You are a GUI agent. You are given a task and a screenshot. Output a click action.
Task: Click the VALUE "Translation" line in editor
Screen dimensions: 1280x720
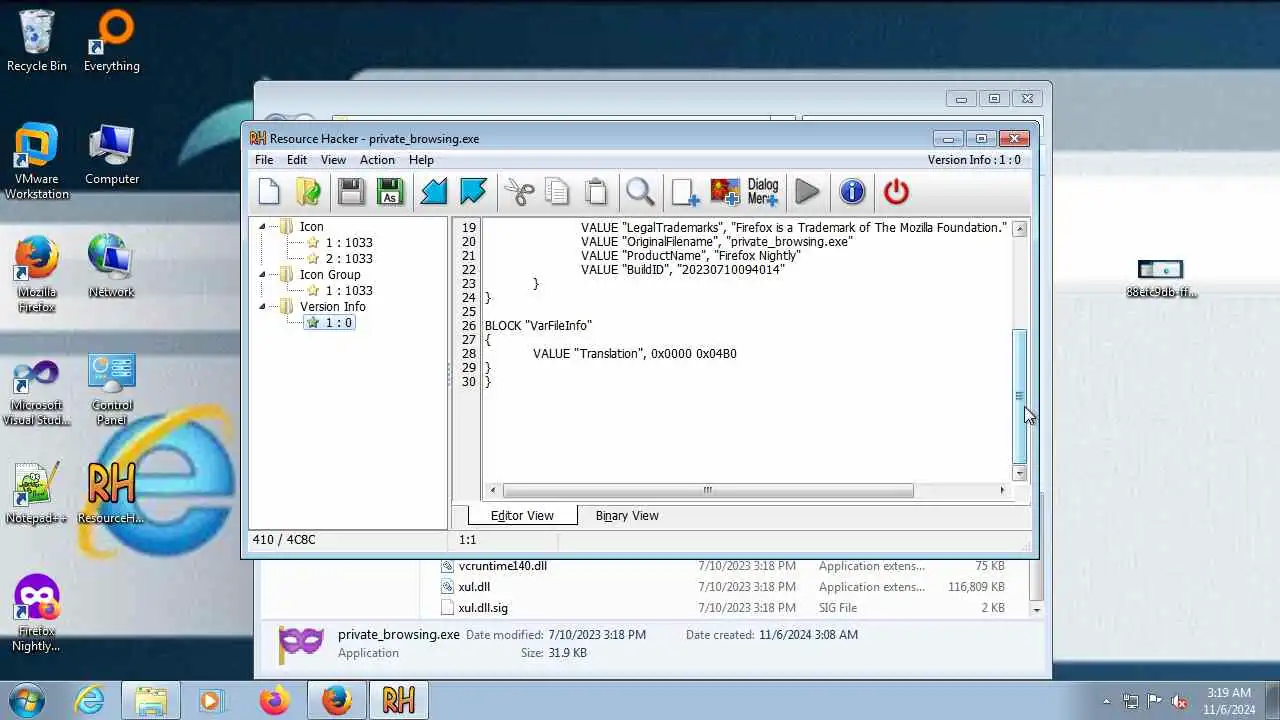click(635, 354)
